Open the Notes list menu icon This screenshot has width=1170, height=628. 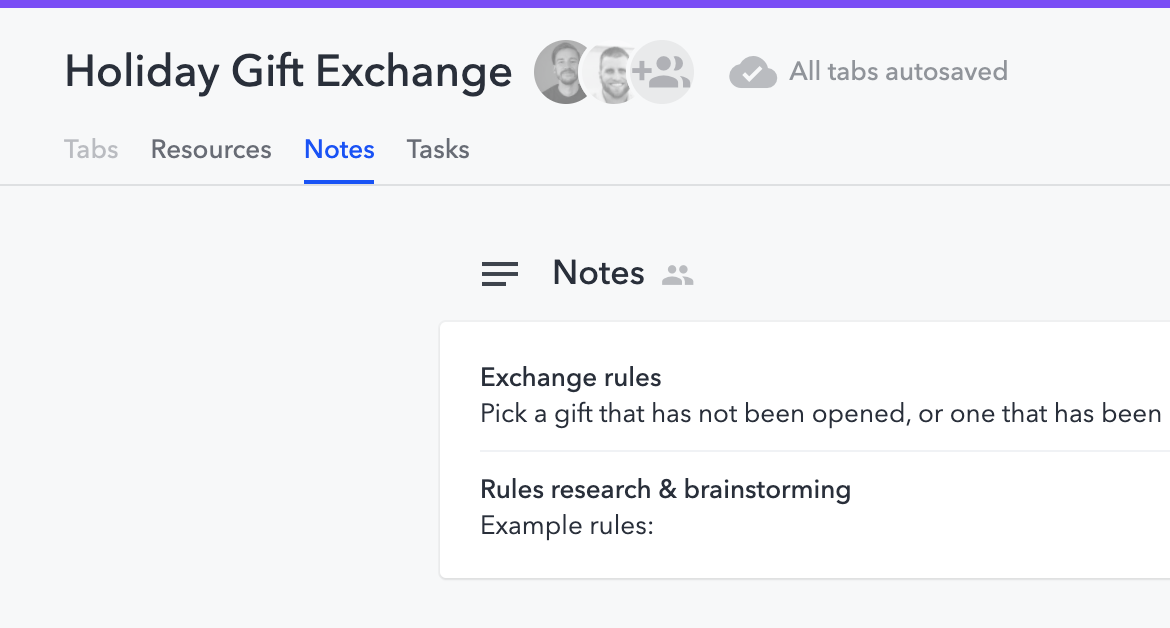pyautogui.click(x=500, y=274)
